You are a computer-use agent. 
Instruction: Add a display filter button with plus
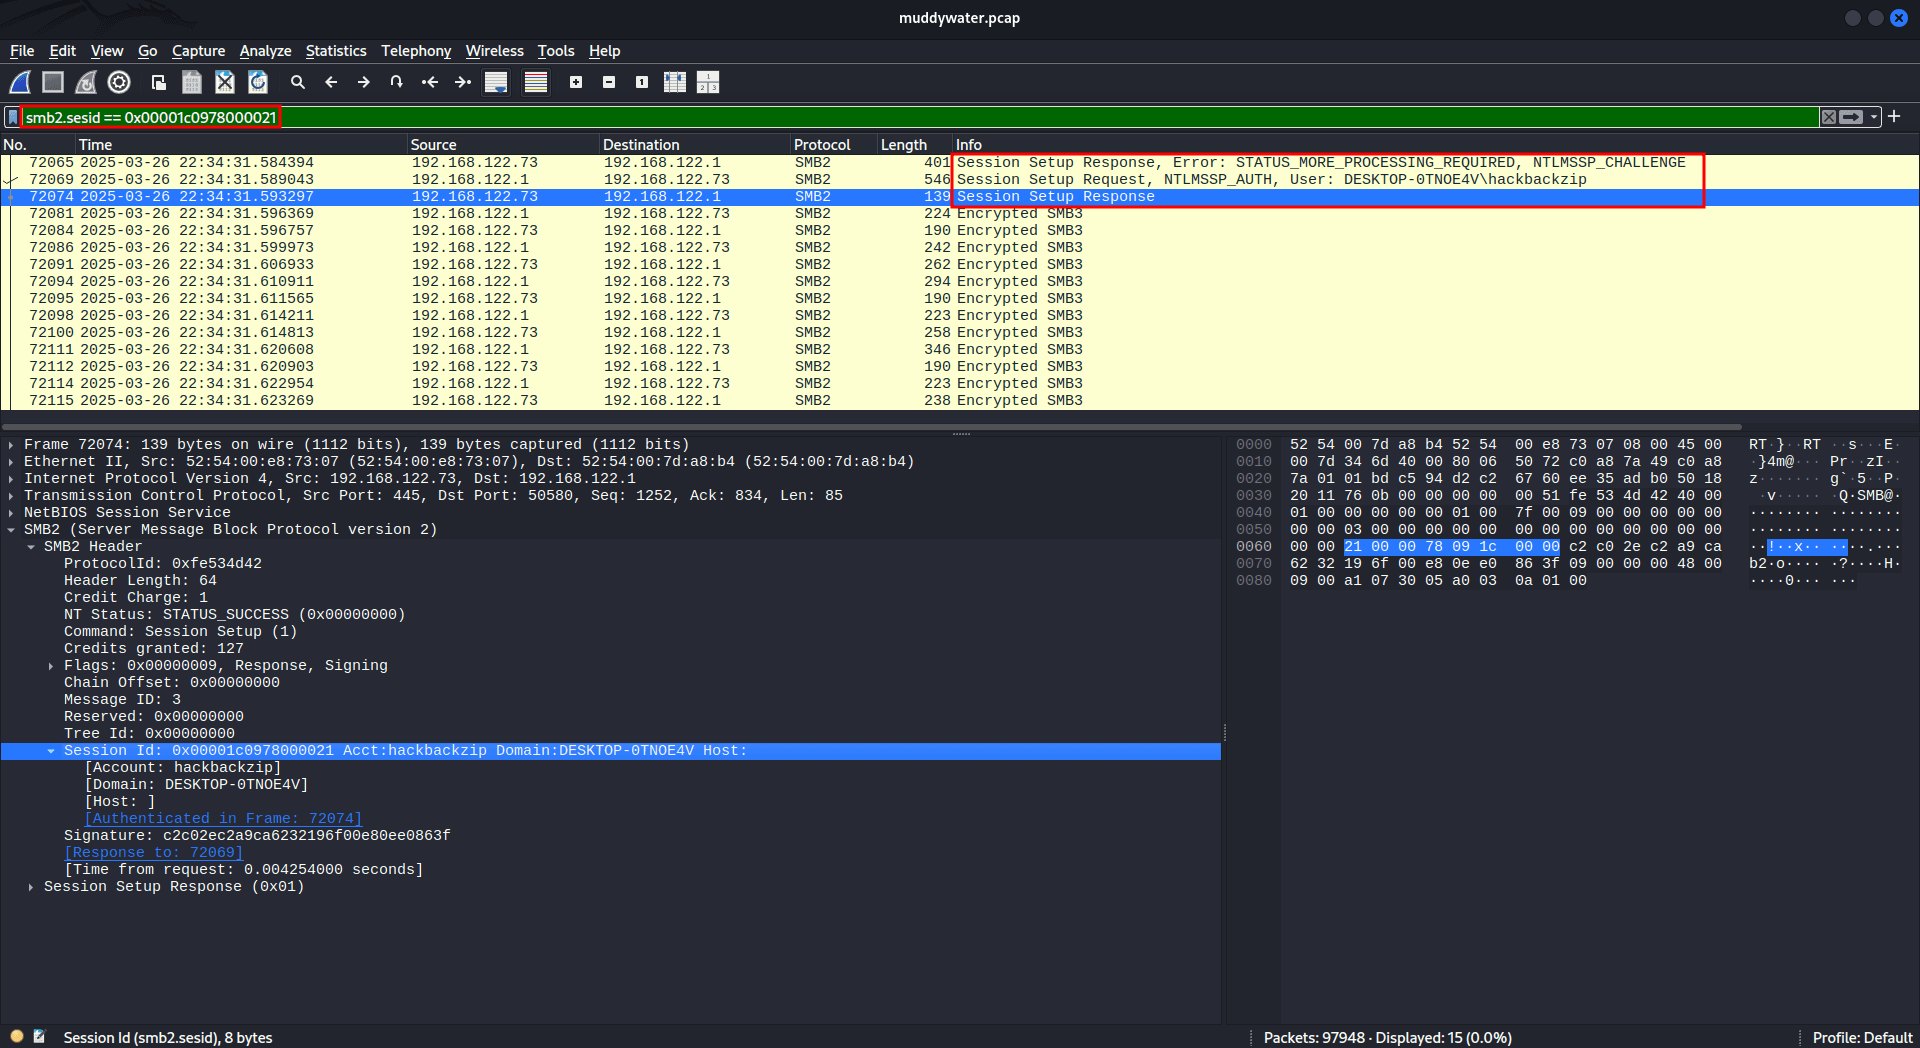[1894, 117]
